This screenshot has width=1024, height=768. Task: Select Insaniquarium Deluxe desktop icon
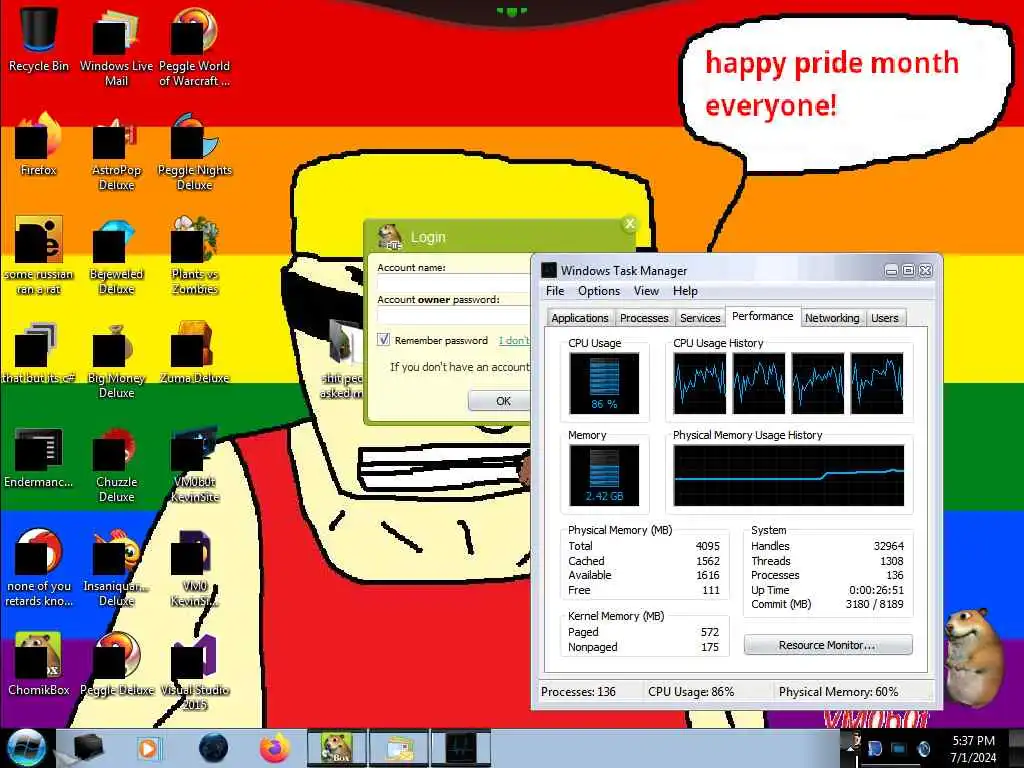pos(116,568)
